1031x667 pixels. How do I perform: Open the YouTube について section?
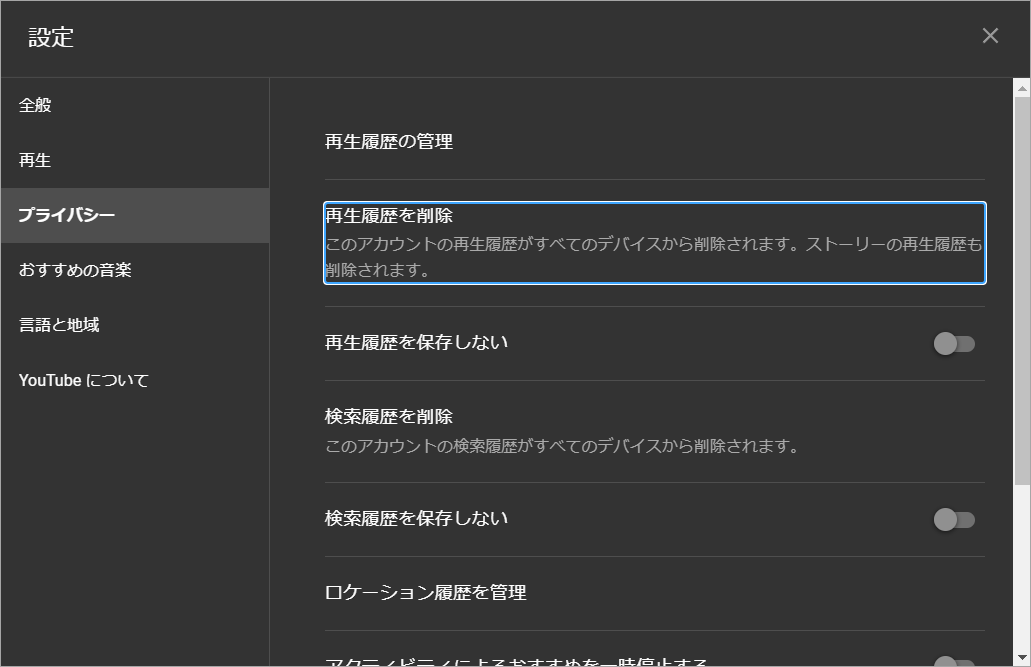(135, 380)
